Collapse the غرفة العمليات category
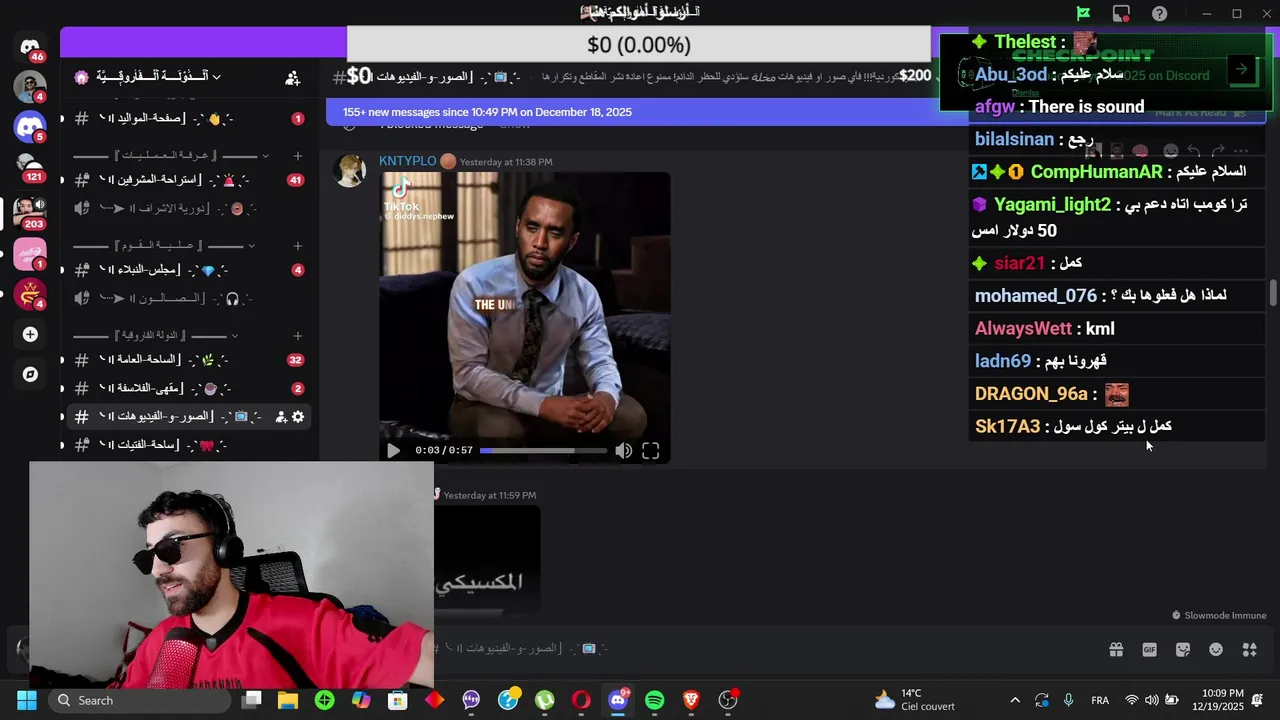 (x=265, y=156)
